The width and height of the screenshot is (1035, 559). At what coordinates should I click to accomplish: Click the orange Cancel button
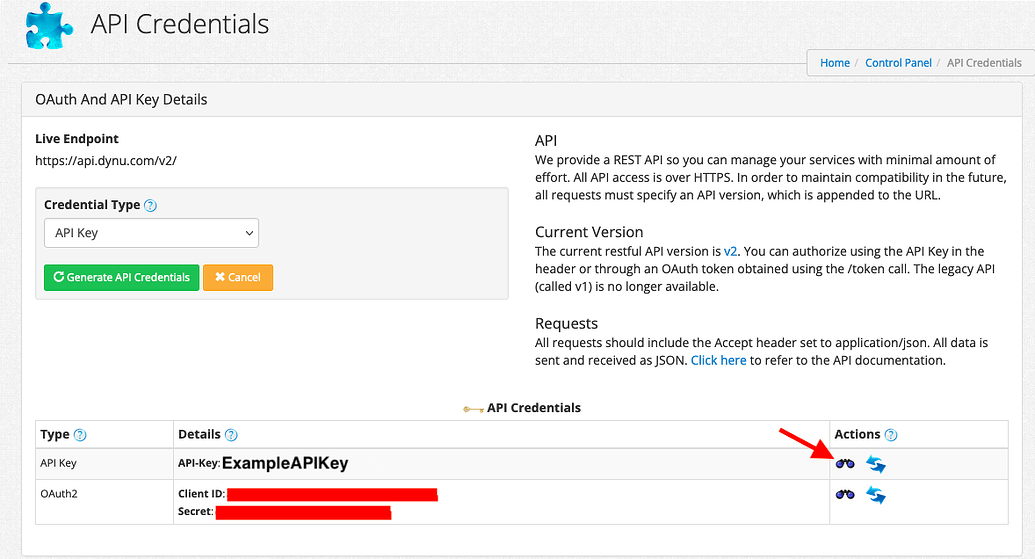(x=238, y=277)
